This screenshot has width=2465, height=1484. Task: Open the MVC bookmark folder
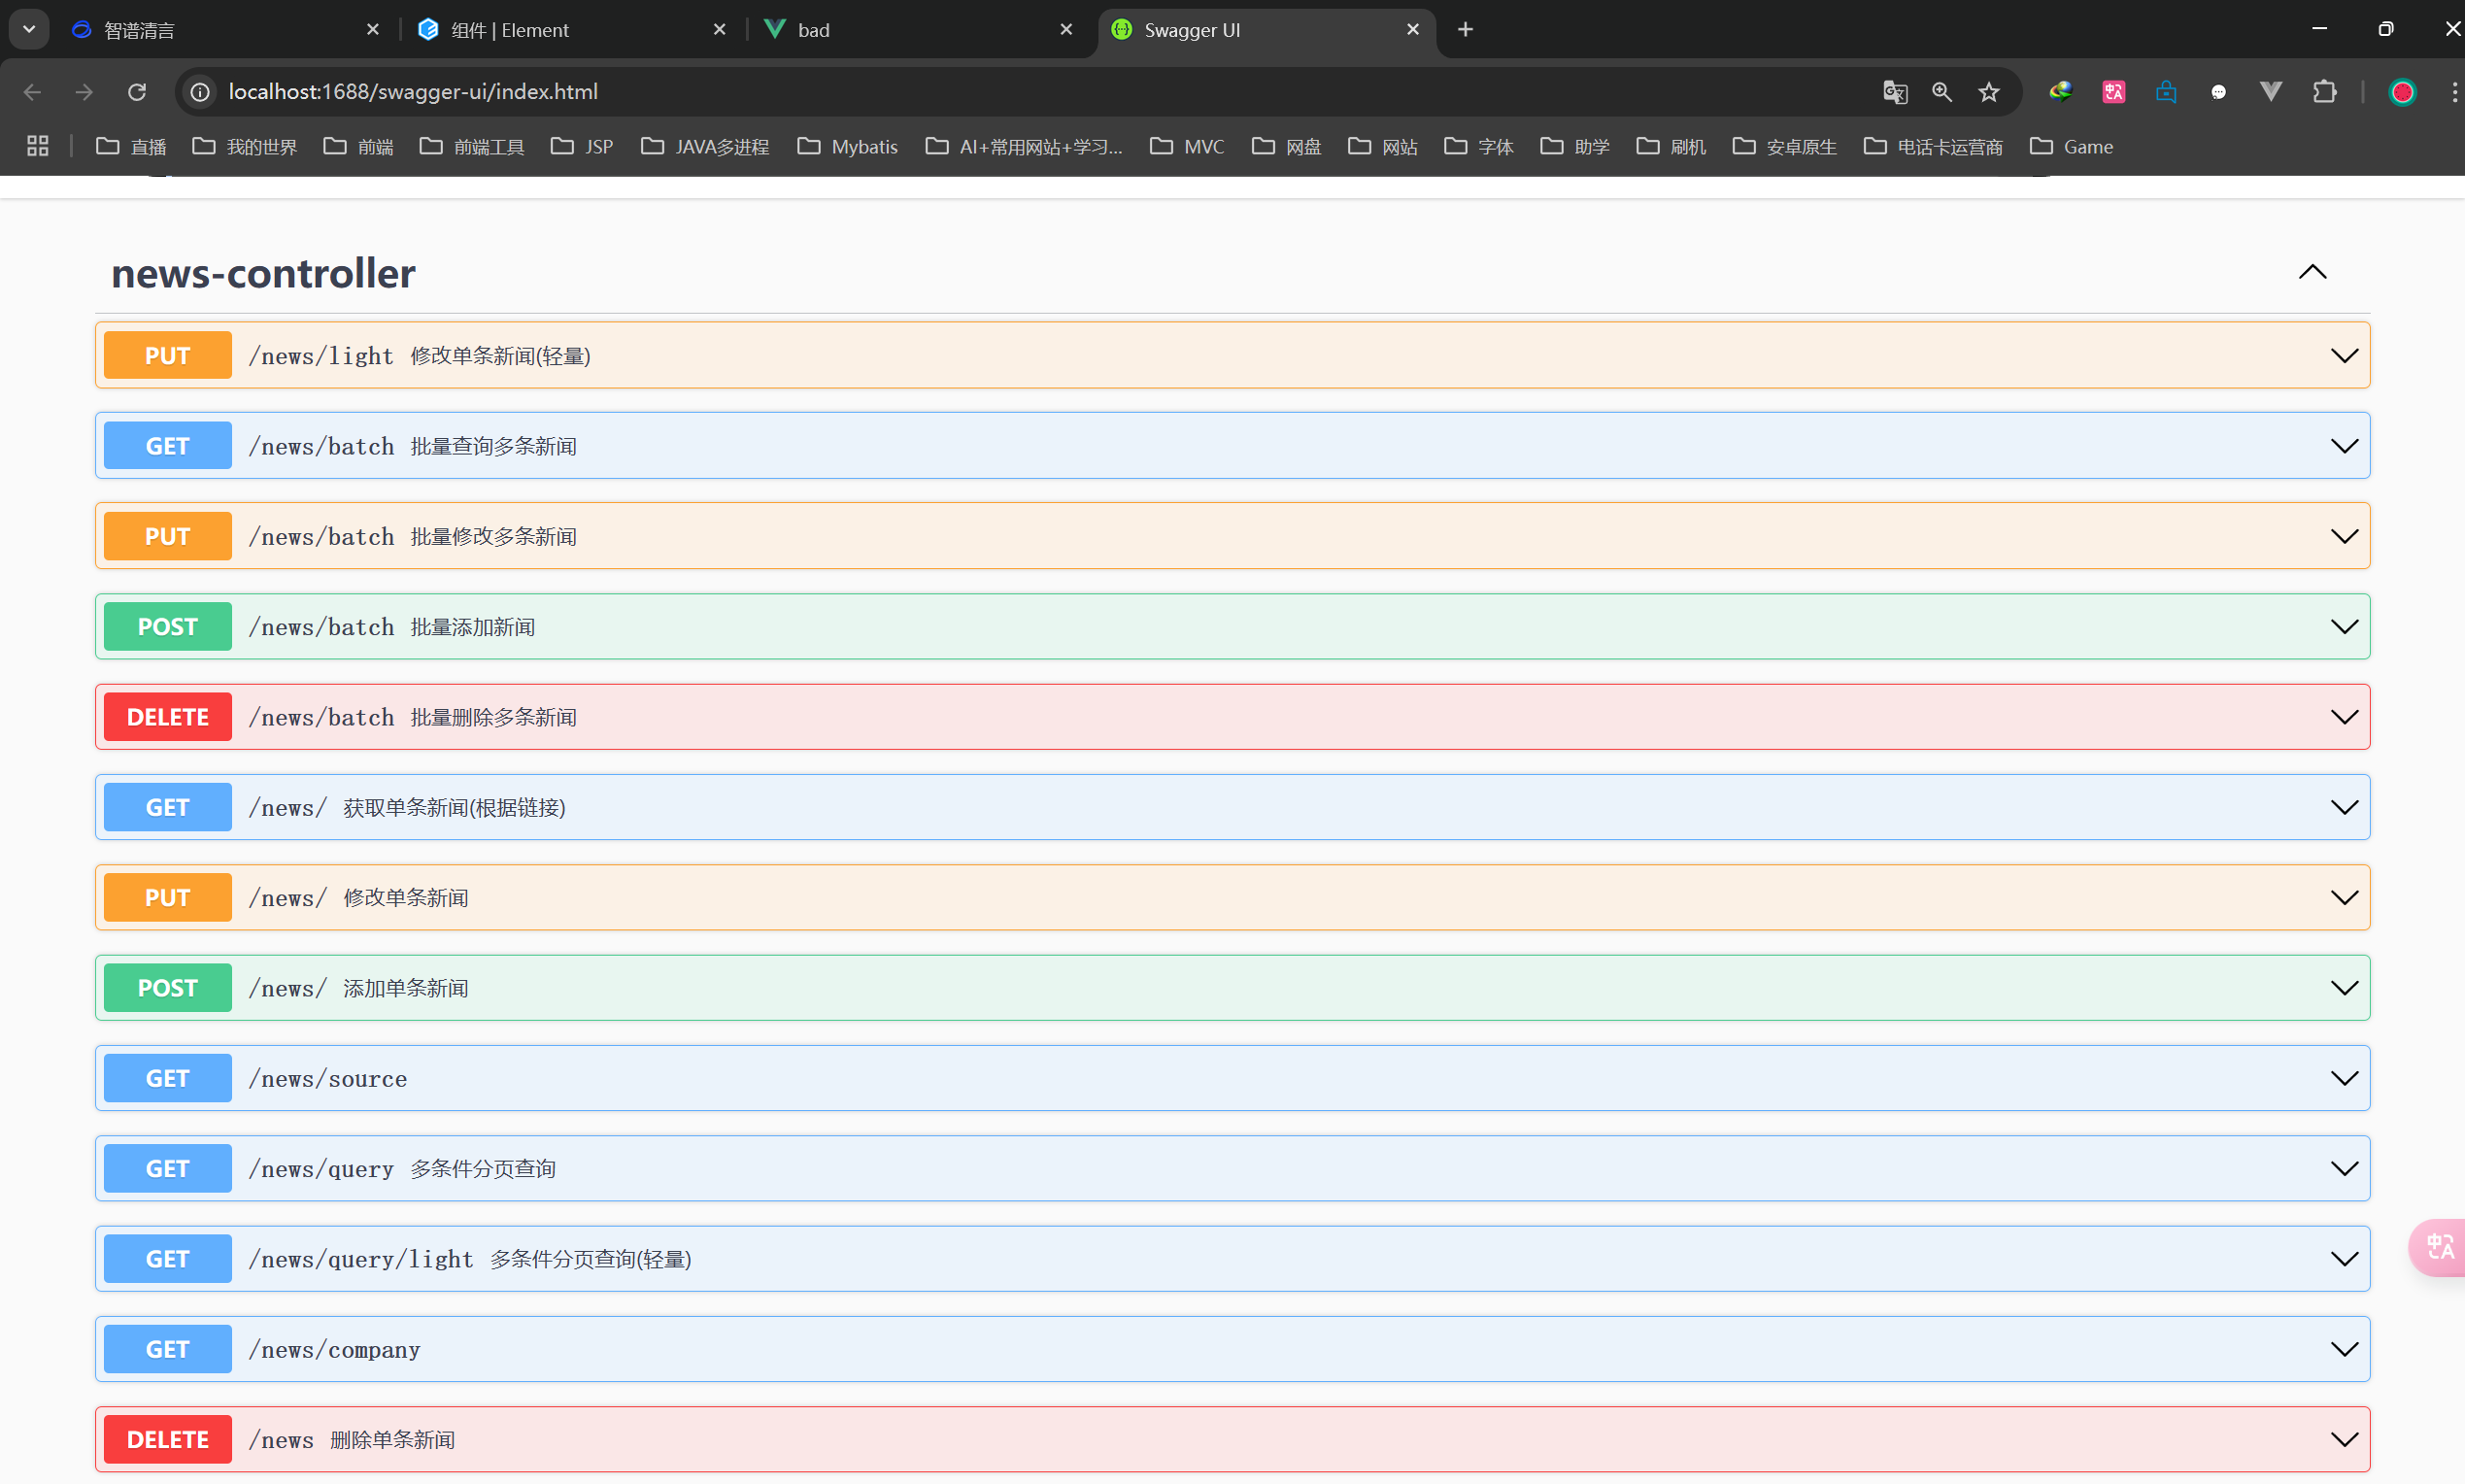1187,147
